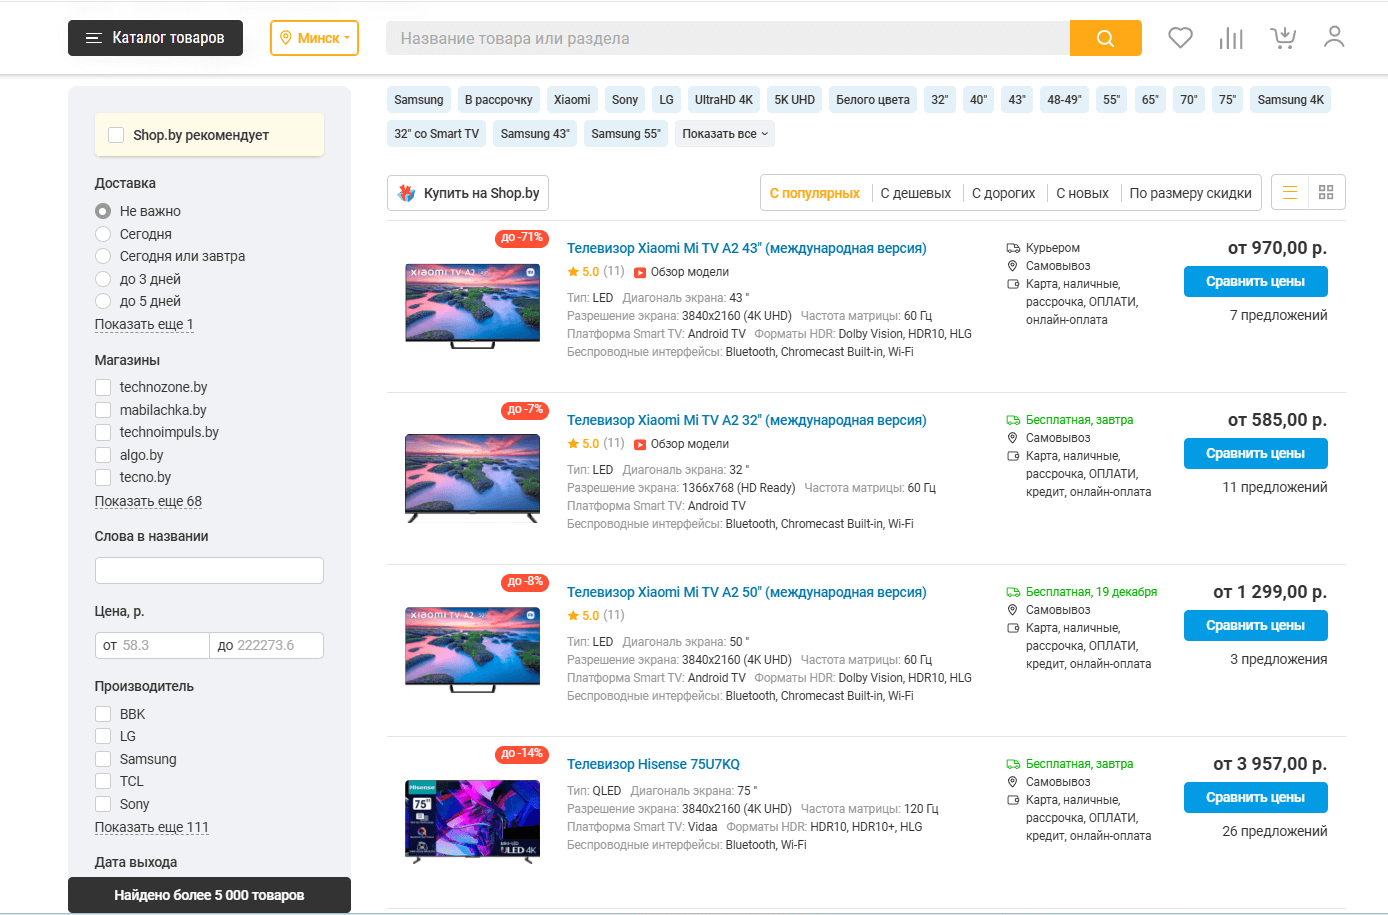Check the Shop.by рекомендует checkbox
The width and height of the screenshot is (1388, 915).
[116, 135]
